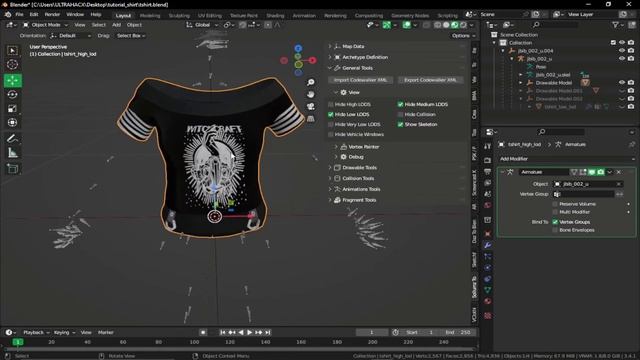This screenshot has width=640, height=360.
Task: Click the outliner filter funnel icon
Action: (x=615, y=25)
